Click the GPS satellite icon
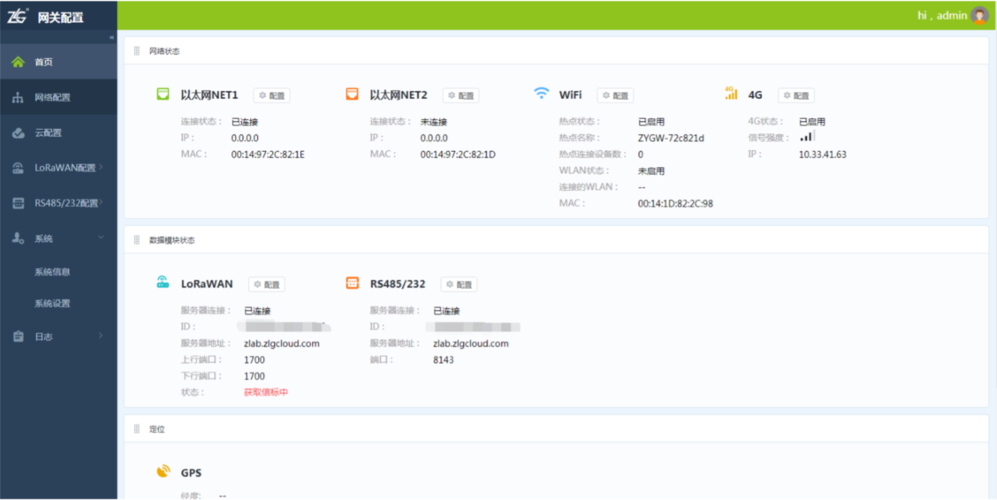Image resolution: width=997 pixels, height=500 pixels. (163, 471)
